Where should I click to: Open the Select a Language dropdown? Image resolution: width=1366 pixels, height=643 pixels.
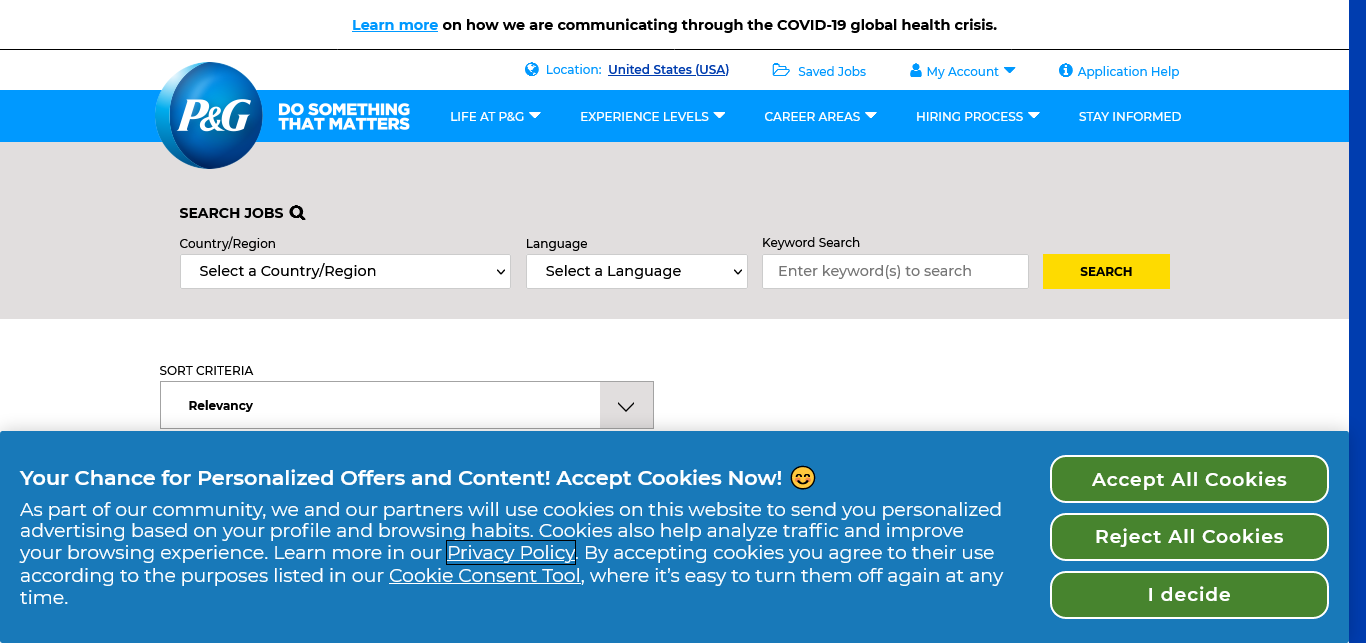pyautogui.click(x=636, y=271)
